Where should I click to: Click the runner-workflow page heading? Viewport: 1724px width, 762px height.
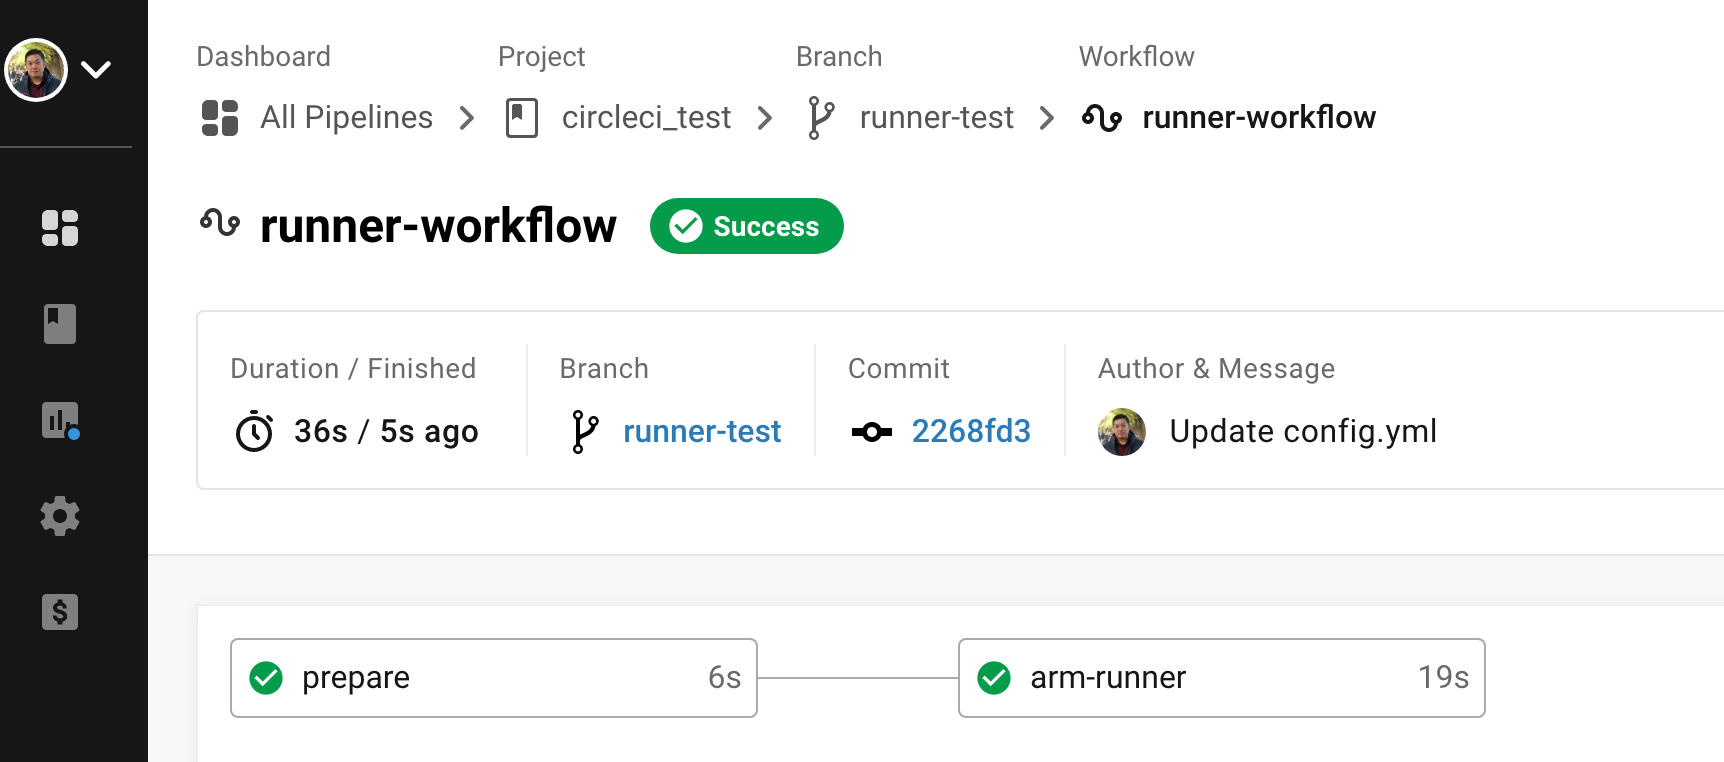[438, 226]
